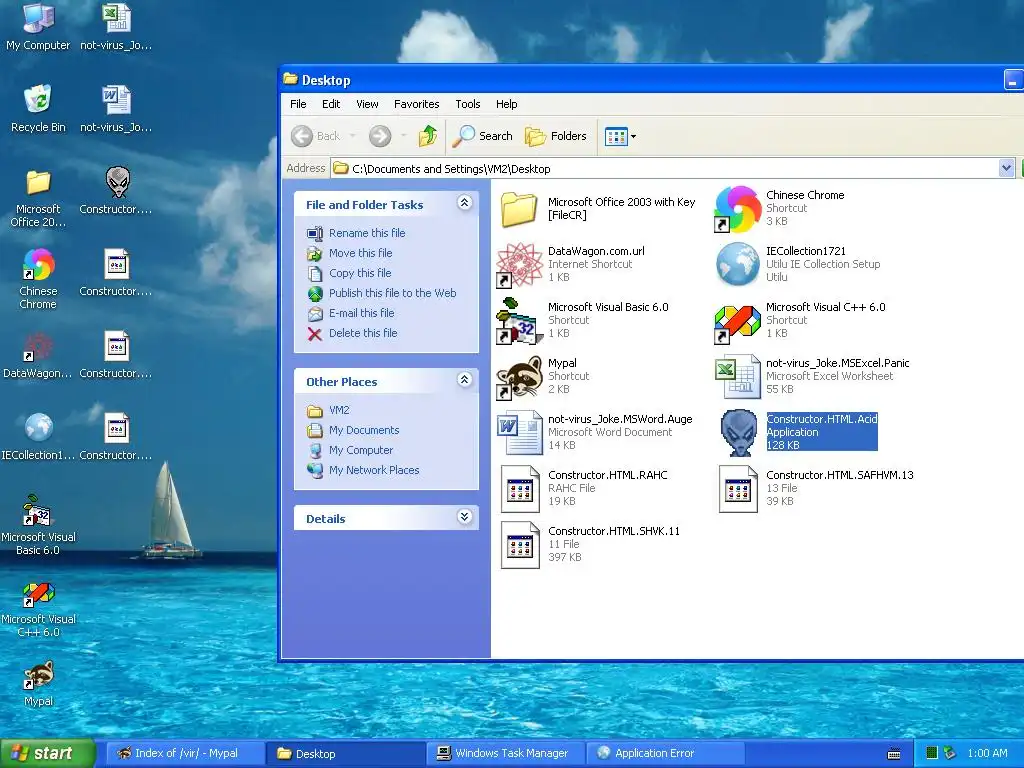Select the Excel not-virus_Jo... desktop icon
This screenshot has width=1024, height=768.
coord(116,26)
